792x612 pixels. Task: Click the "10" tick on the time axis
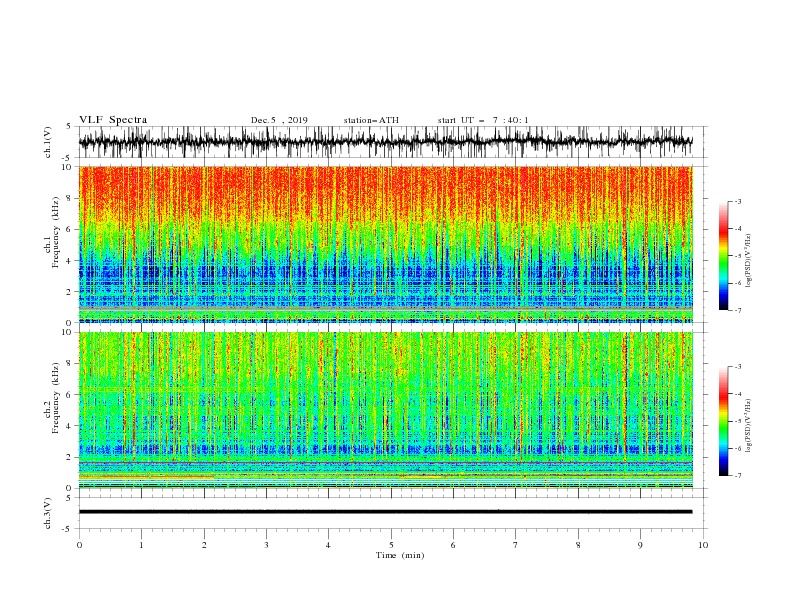point(703,545)
